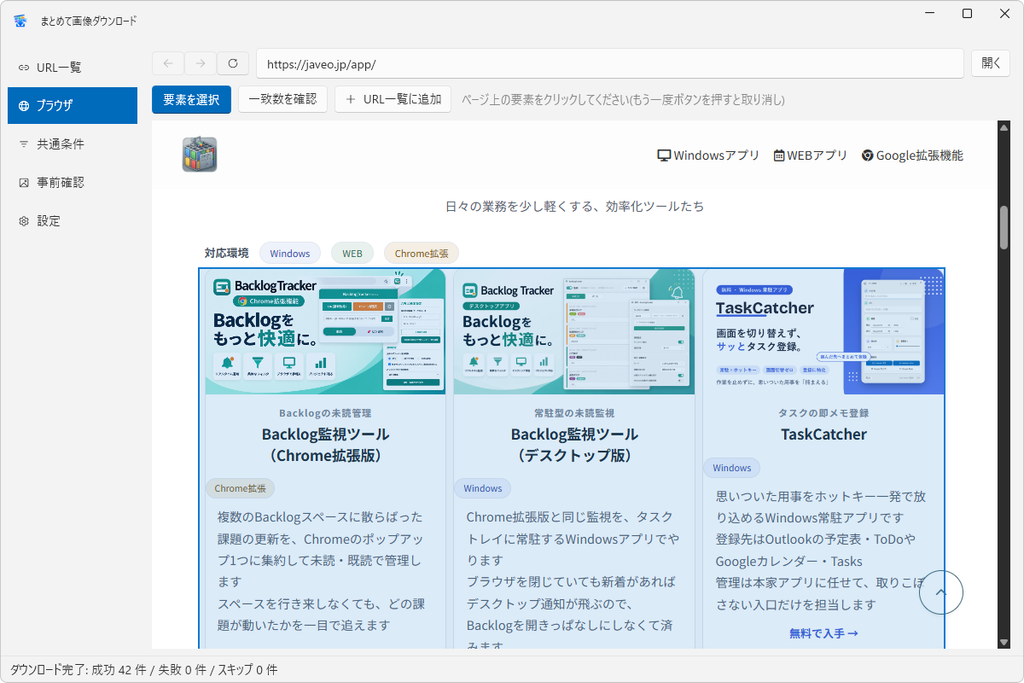
Task: Click the Backlog Tracker Chrome extension banner image
Action: click(325, 332)
